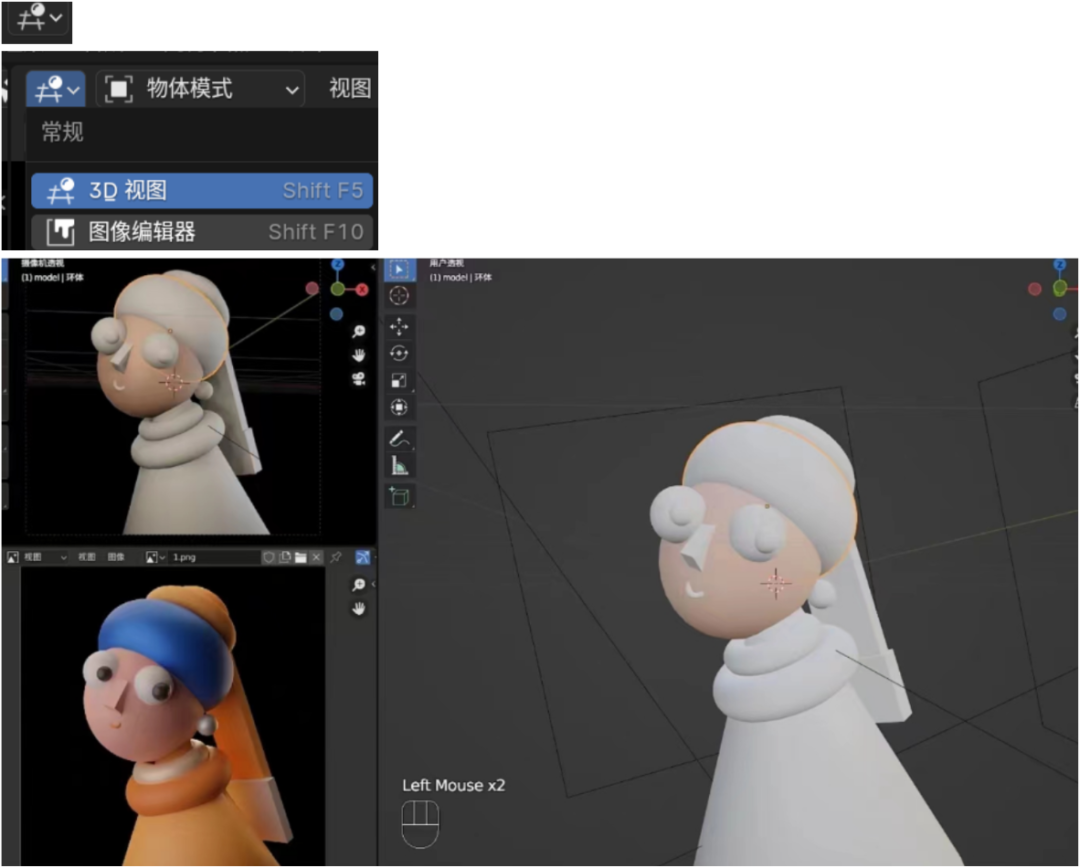The height and width of the screenshot is (868, 1080).
Task: Toggle camera view with the camera icon
Action: pos(359,379)
